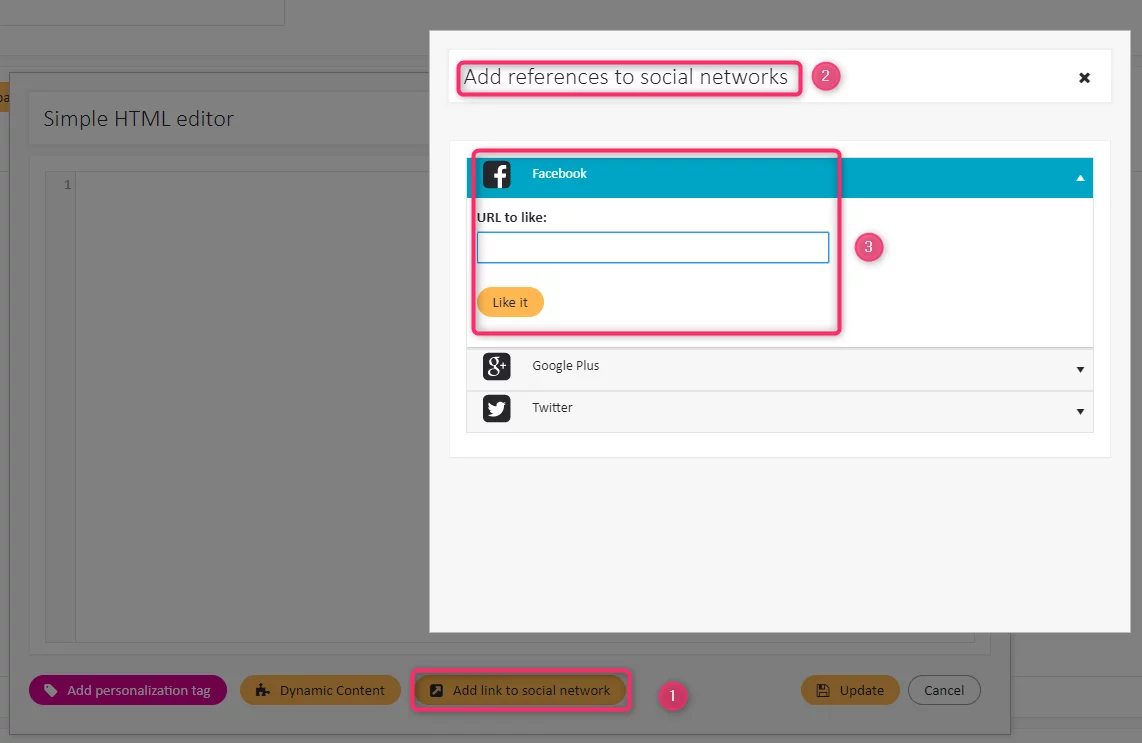Open the Twitter accordion row
This screenshot has width=1142, height=743.
(x=780, y=411)
